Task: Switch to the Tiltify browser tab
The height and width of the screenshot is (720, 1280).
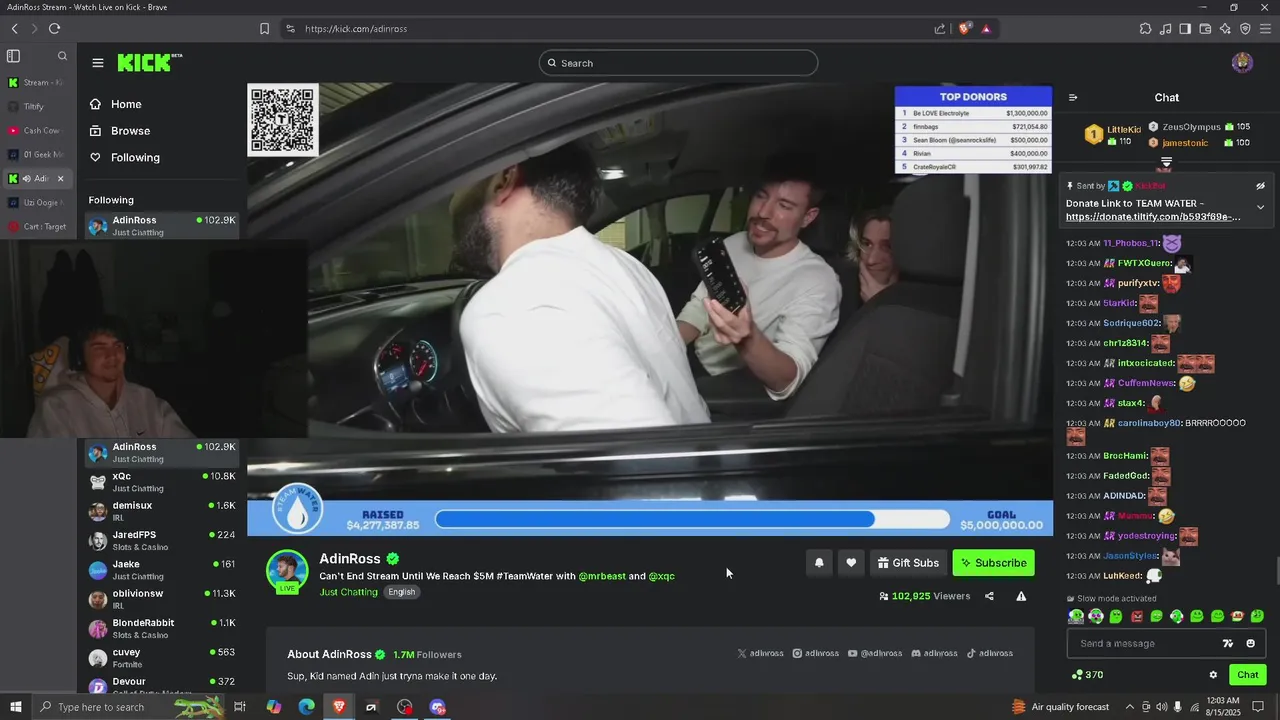Action: coord(36,106)
